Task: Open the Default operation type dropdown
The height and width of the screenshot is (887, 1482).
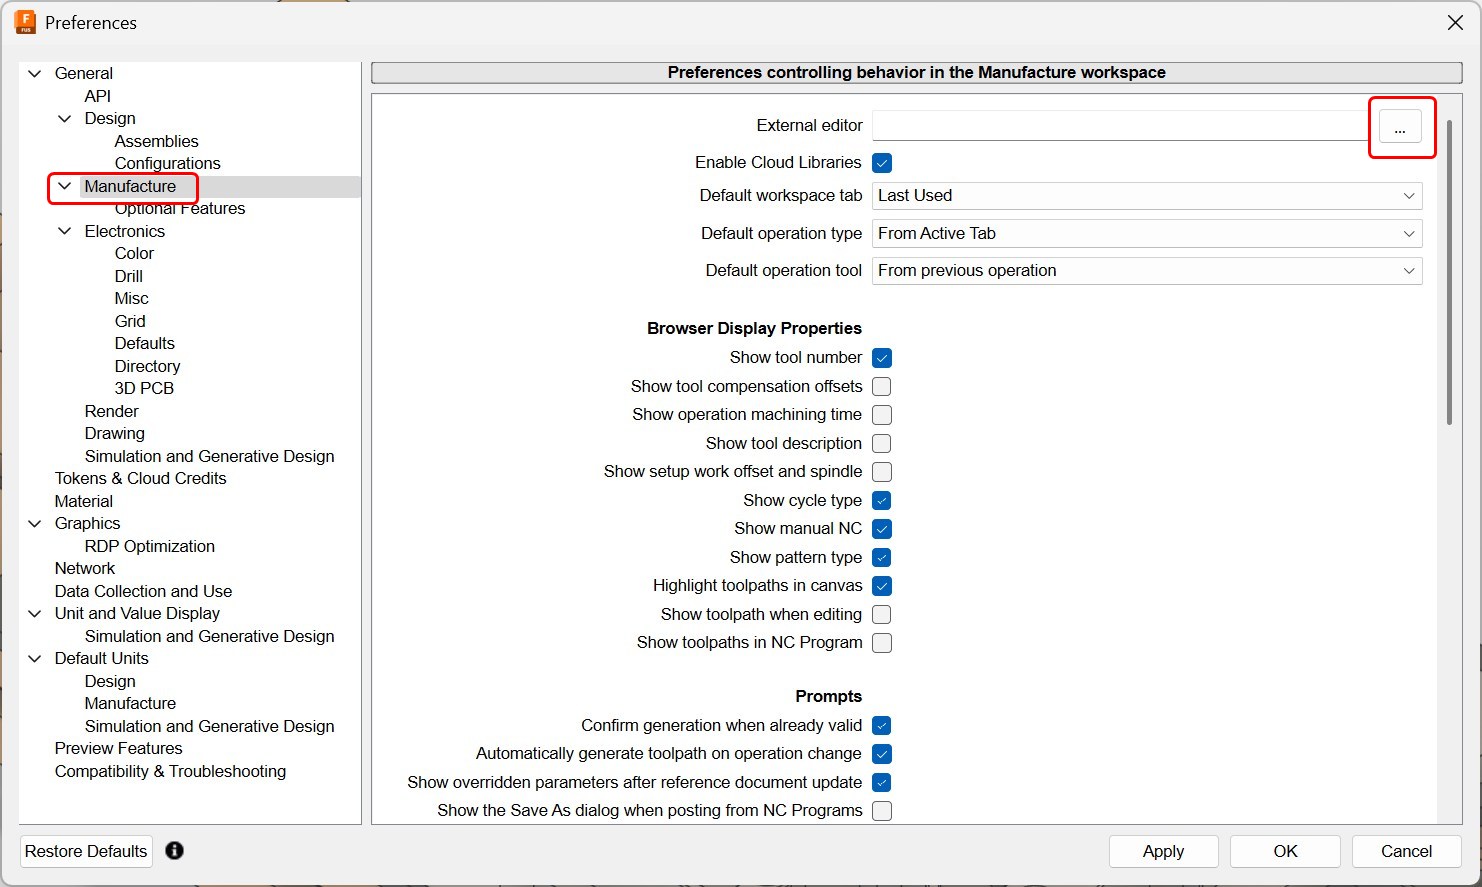Action: [1409, 233]
